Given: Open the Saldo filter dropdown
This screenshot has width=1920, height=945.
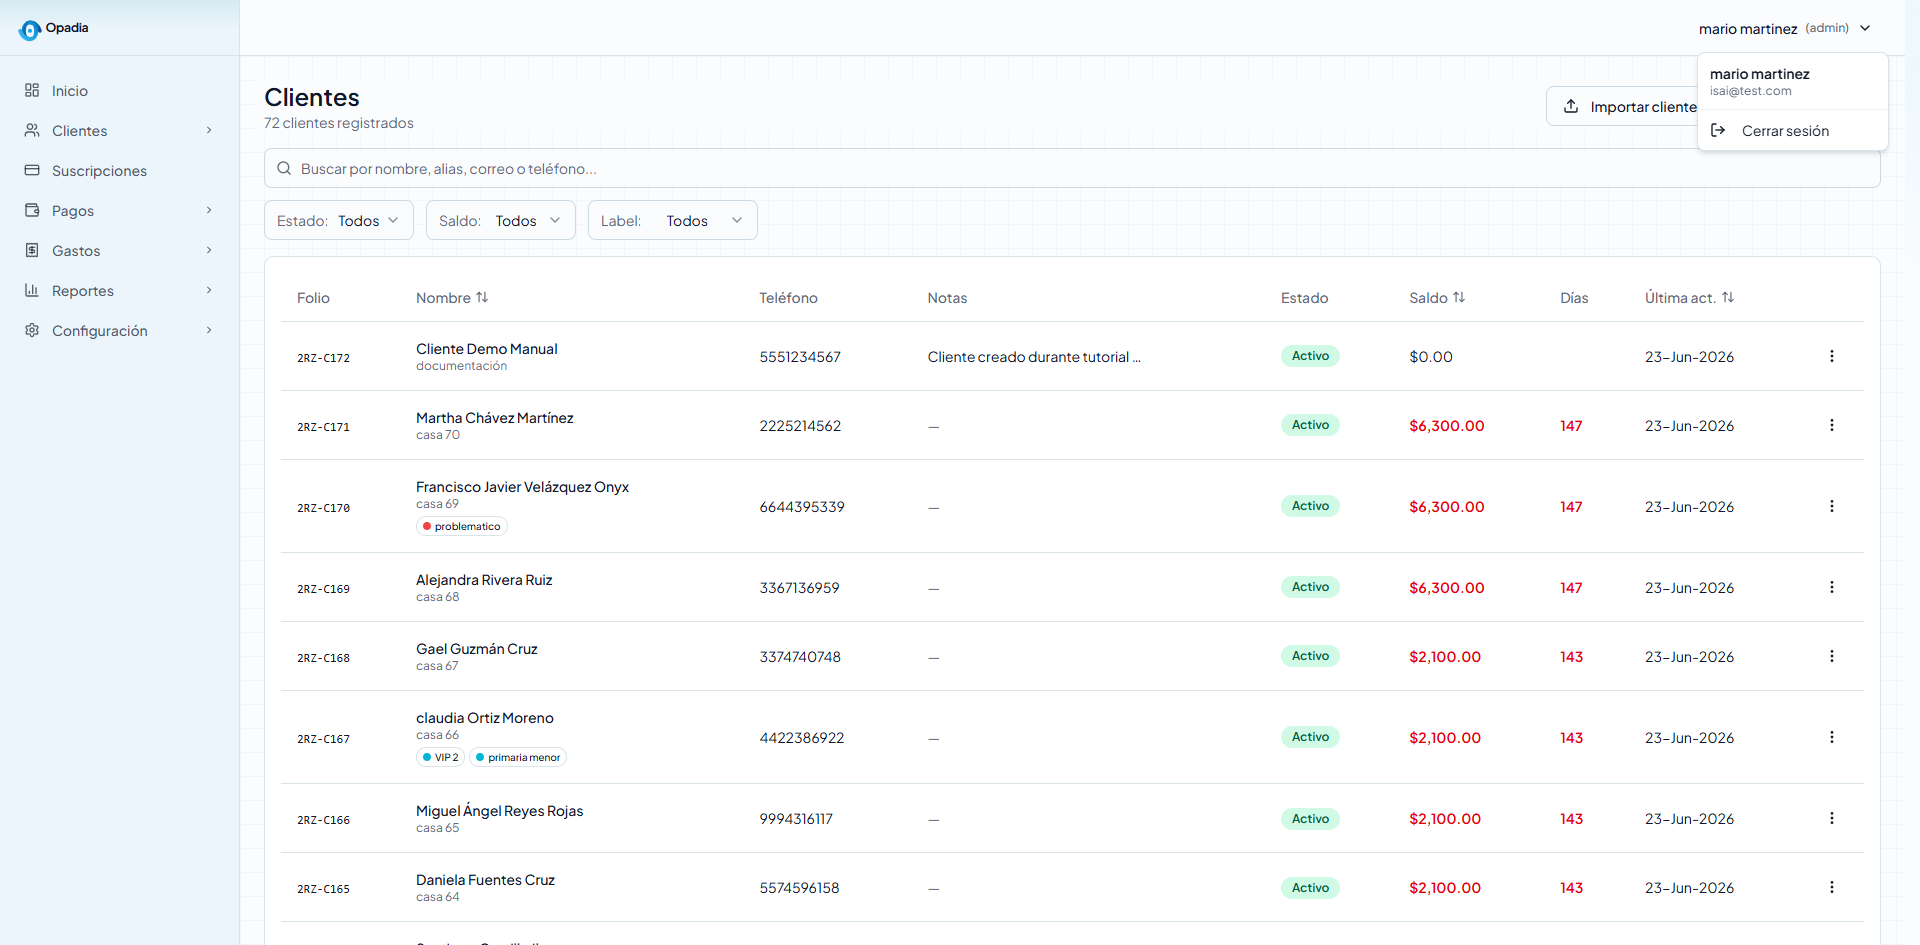Looking at the screenshot, I should click(501, 220).
